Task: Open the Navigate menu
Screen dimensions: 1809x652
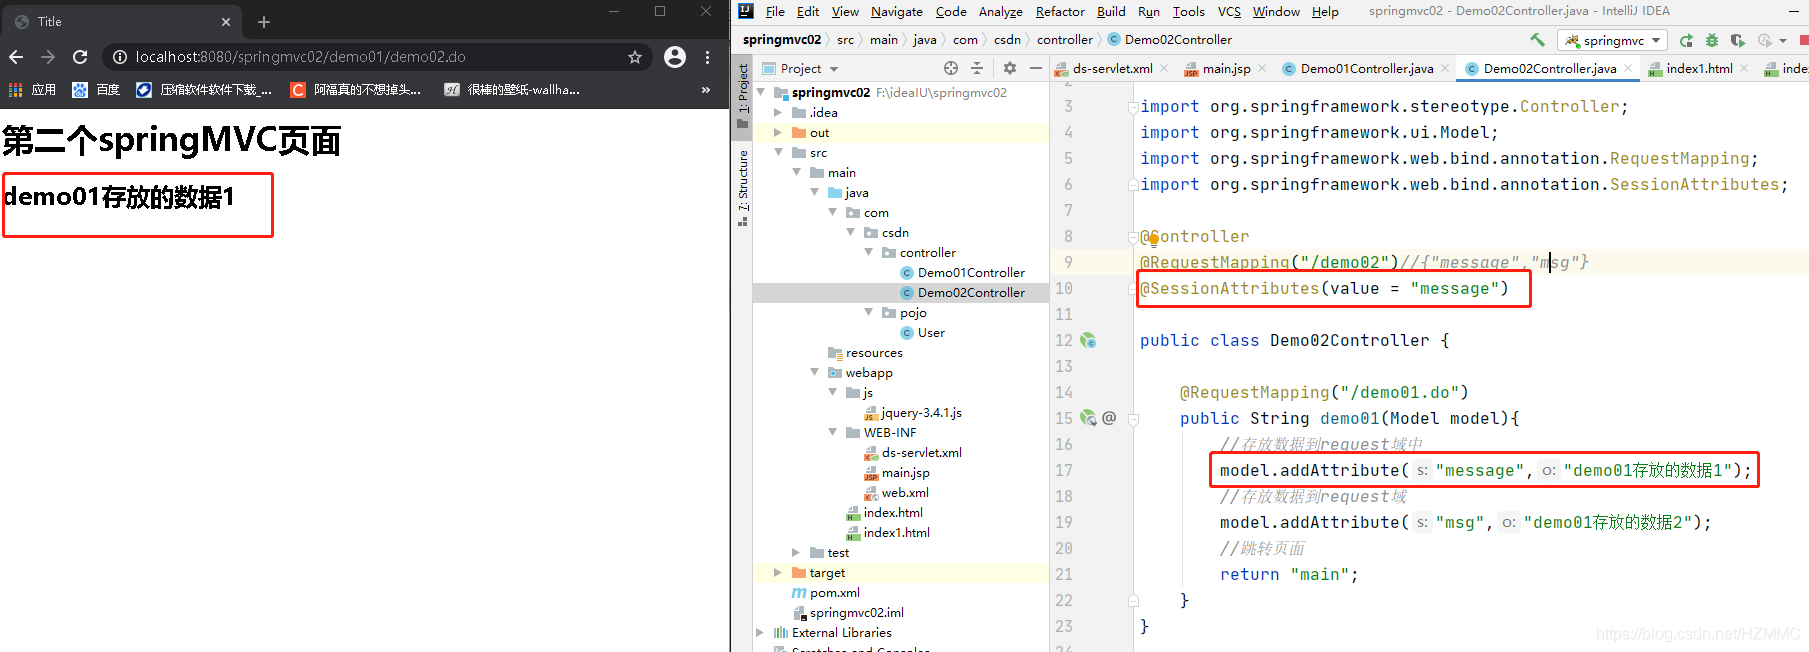Action: (x=897, y=11)
